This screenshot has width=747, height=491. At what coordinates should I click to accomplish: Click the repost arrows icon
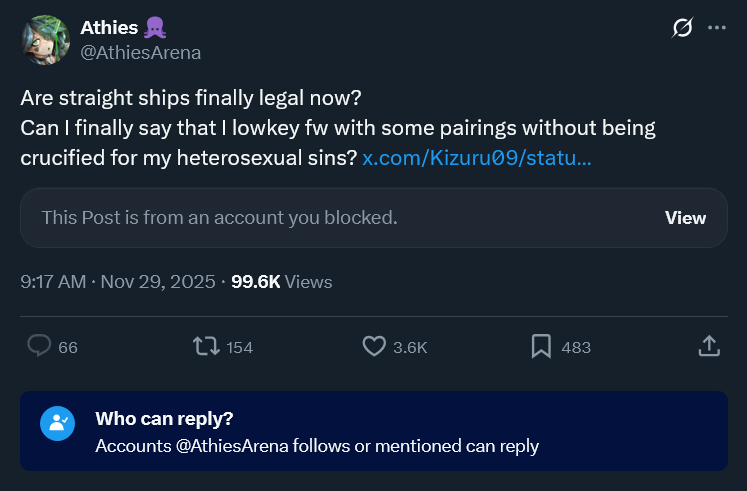coord(206,346)
